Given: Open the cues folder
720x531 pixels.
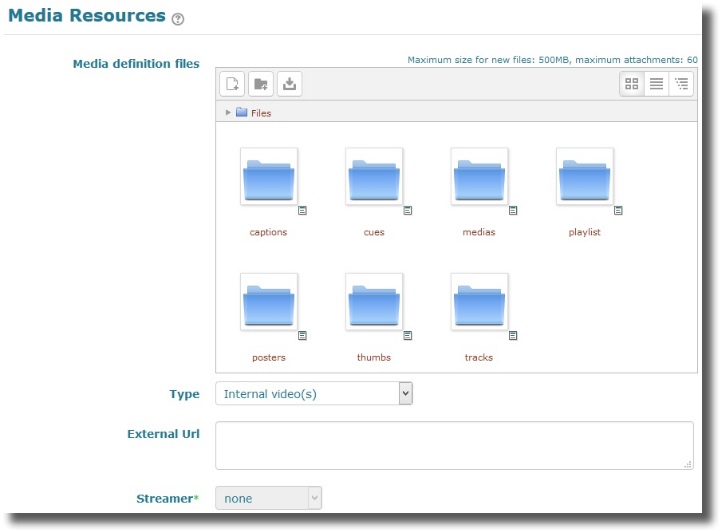Looking at the screenshot, I should (x=374, y=178).
